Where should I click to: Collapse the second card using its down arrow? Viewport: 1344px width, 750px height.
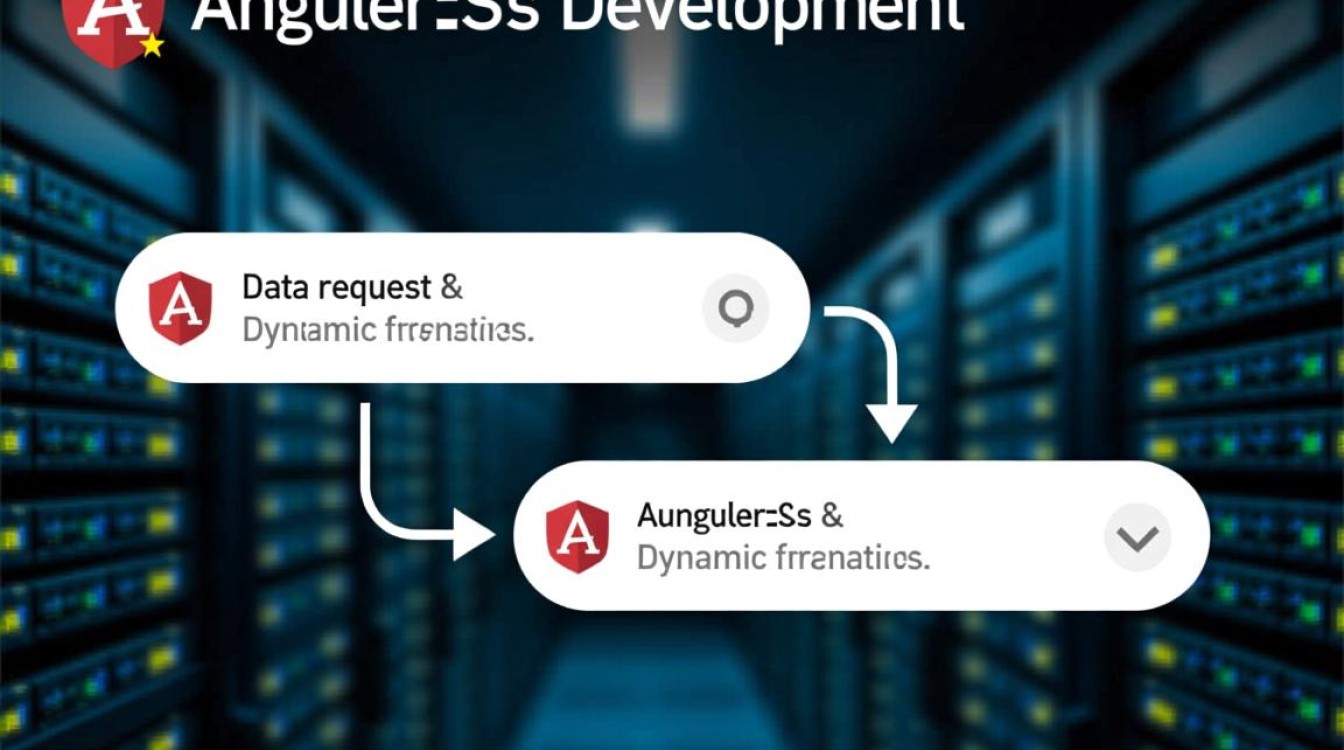pos(1135,536)
